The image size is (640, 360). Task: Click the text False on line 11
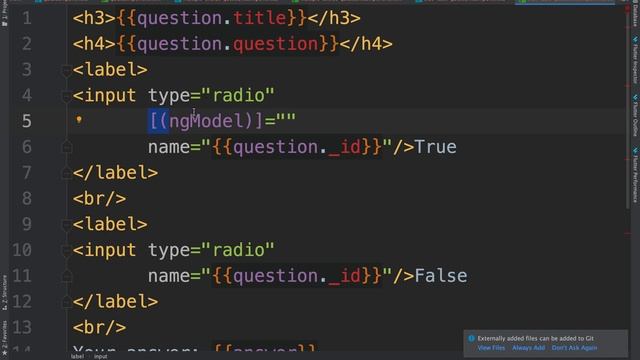(x=441, y=276)
